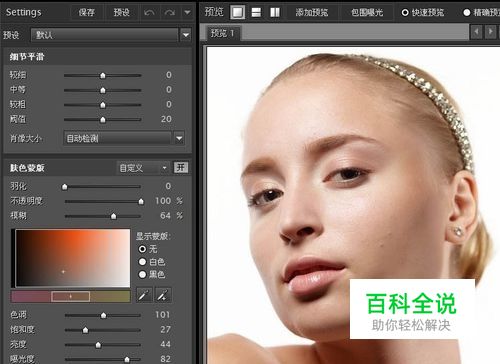This screenshot has height=364, width=500.
Task: Click the 曝光度 slider handle
Action: pyautogui.click(x=127, y=359)
